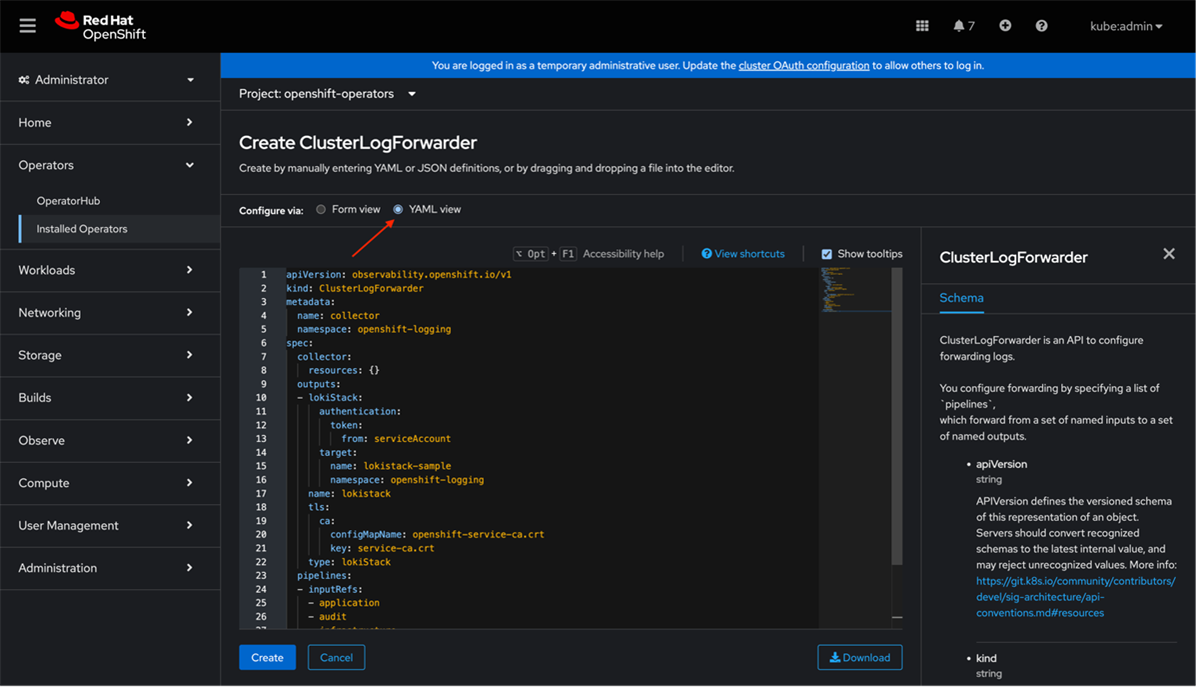Place cursor on the apiVersion line in editor

tap(398, 274)
